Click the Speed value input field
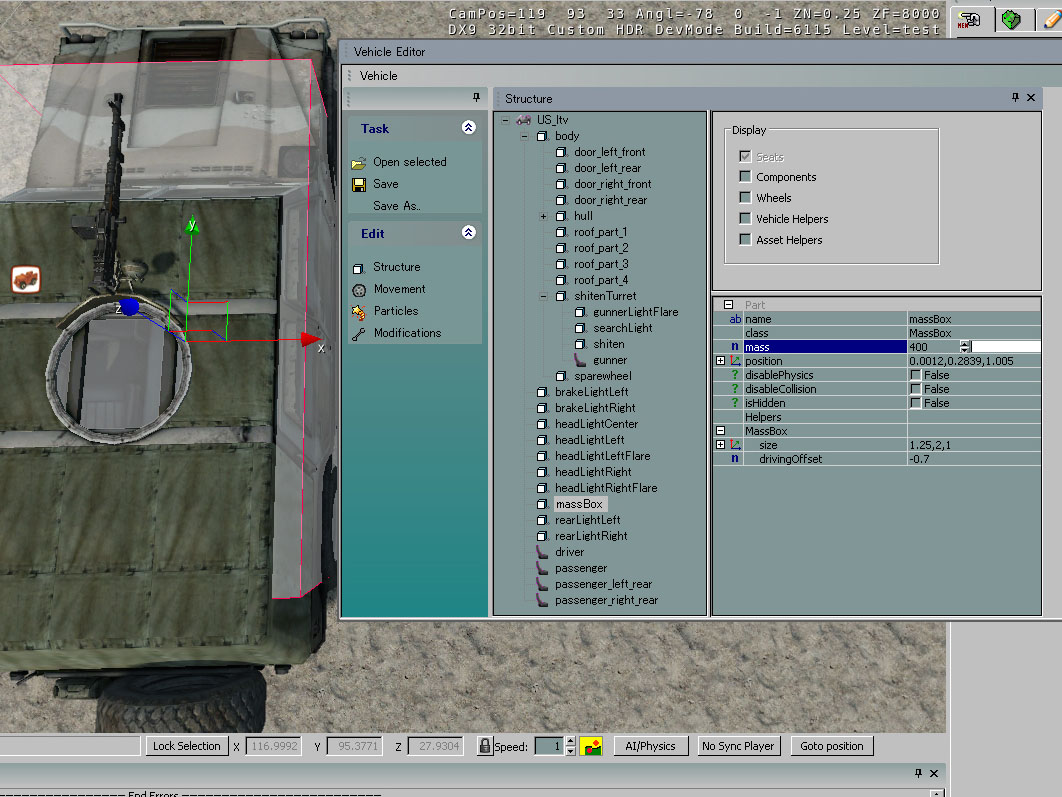Viewport: 1062px width, 797px height. (x=549, y=746)
